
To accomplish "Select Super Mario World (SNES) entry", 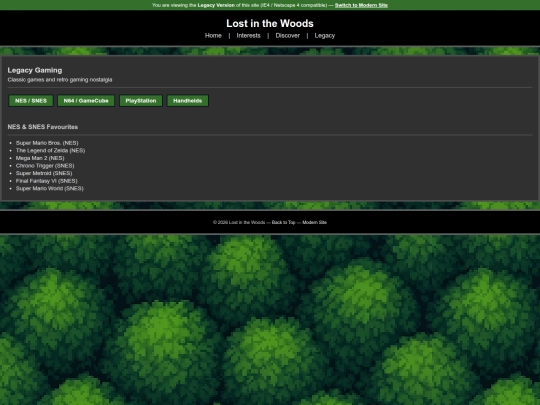I will [x=50, y=188].
